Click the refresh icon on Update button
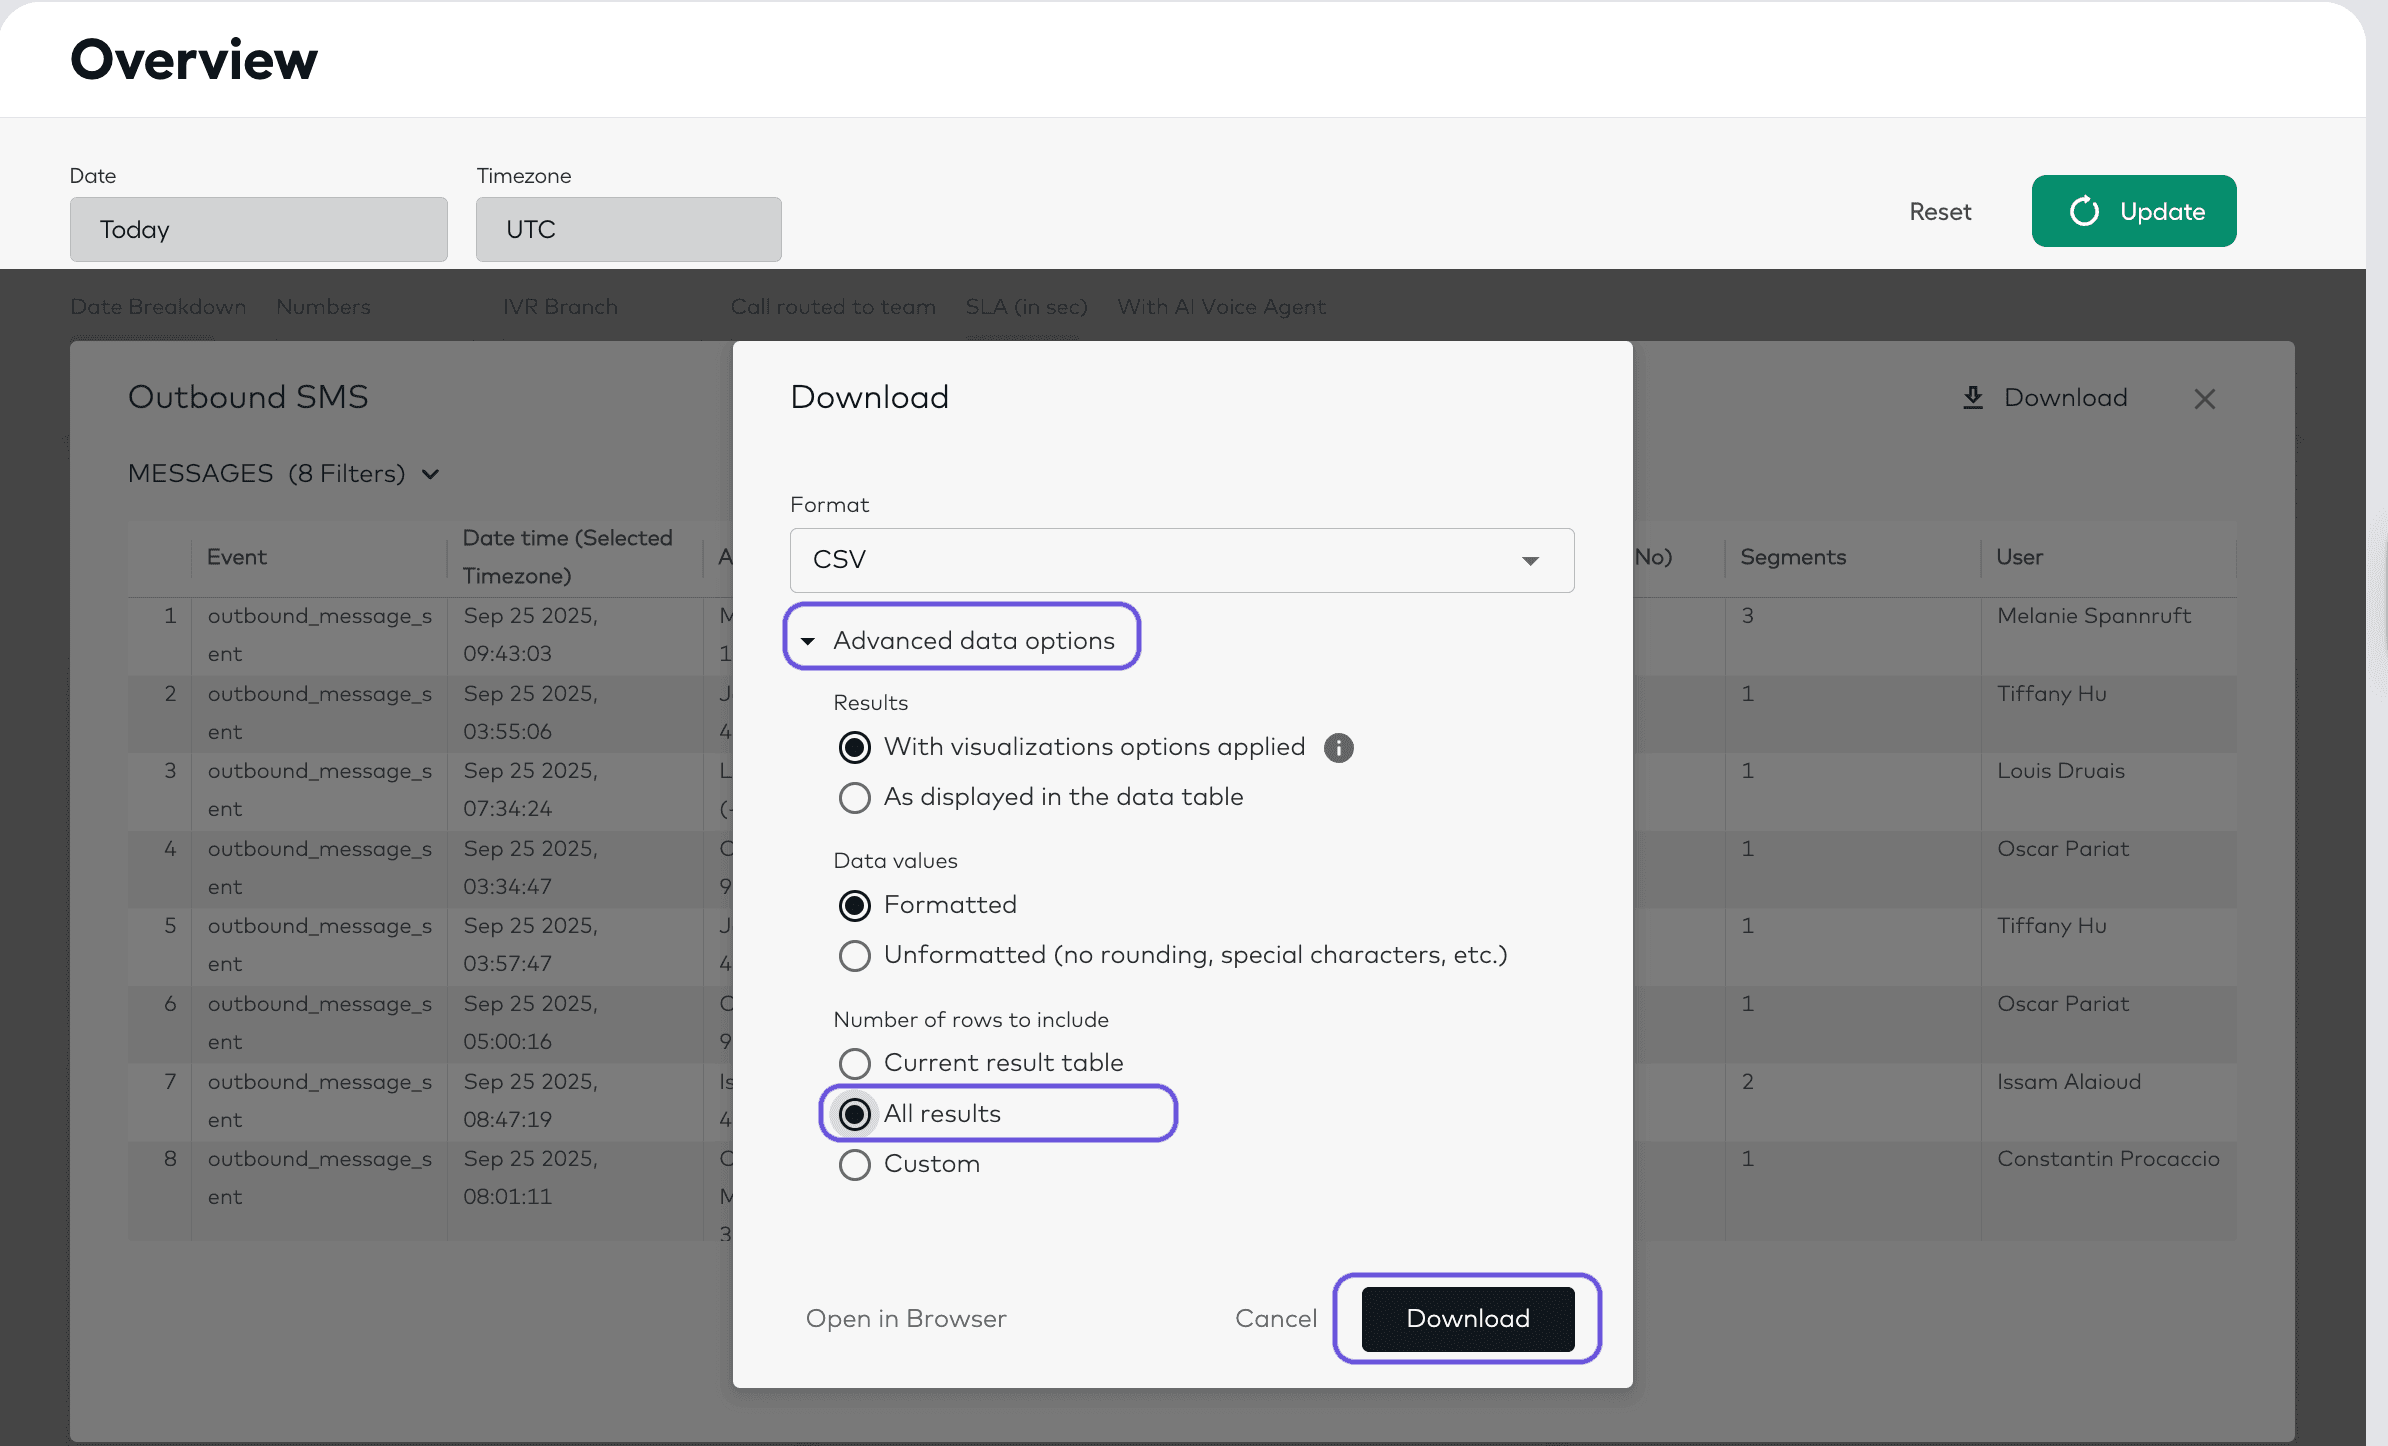Screen dimensions: 2388x1446 pos(2084,211)
